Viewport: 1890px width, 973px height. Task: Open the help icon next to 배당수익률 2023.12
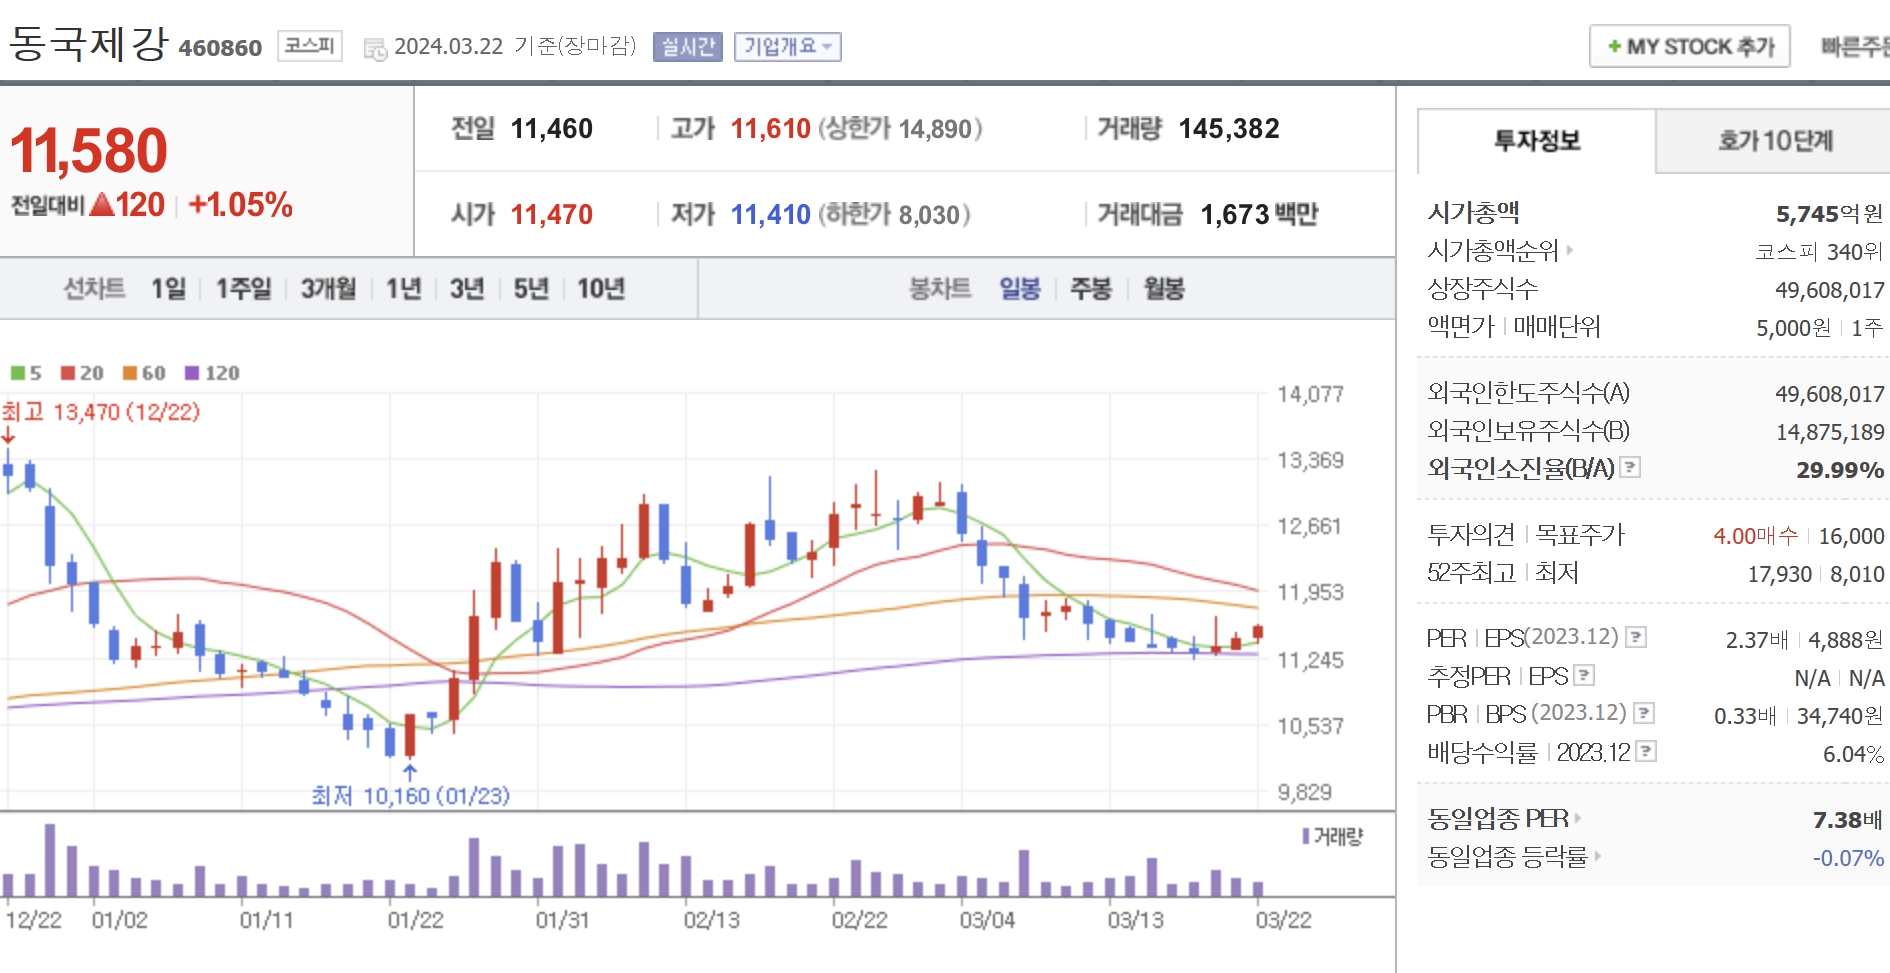1647,751
